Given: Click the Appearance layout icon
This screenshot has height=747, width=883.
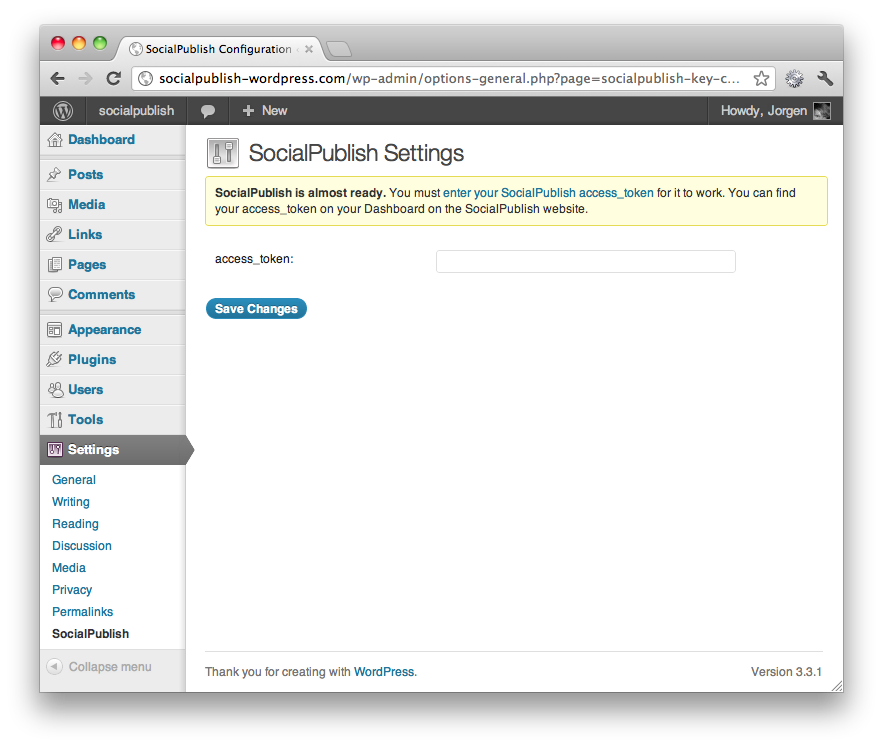Looking at the screenshot, I should point(55,330).
